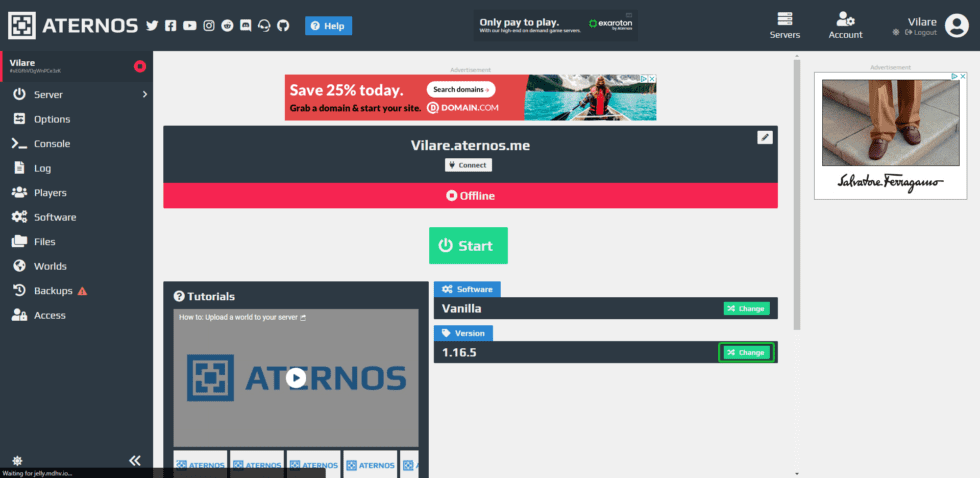Viewport: 980px width, 478px height.
Task: Play the tutorial video
Action: [x=296, y=377]
